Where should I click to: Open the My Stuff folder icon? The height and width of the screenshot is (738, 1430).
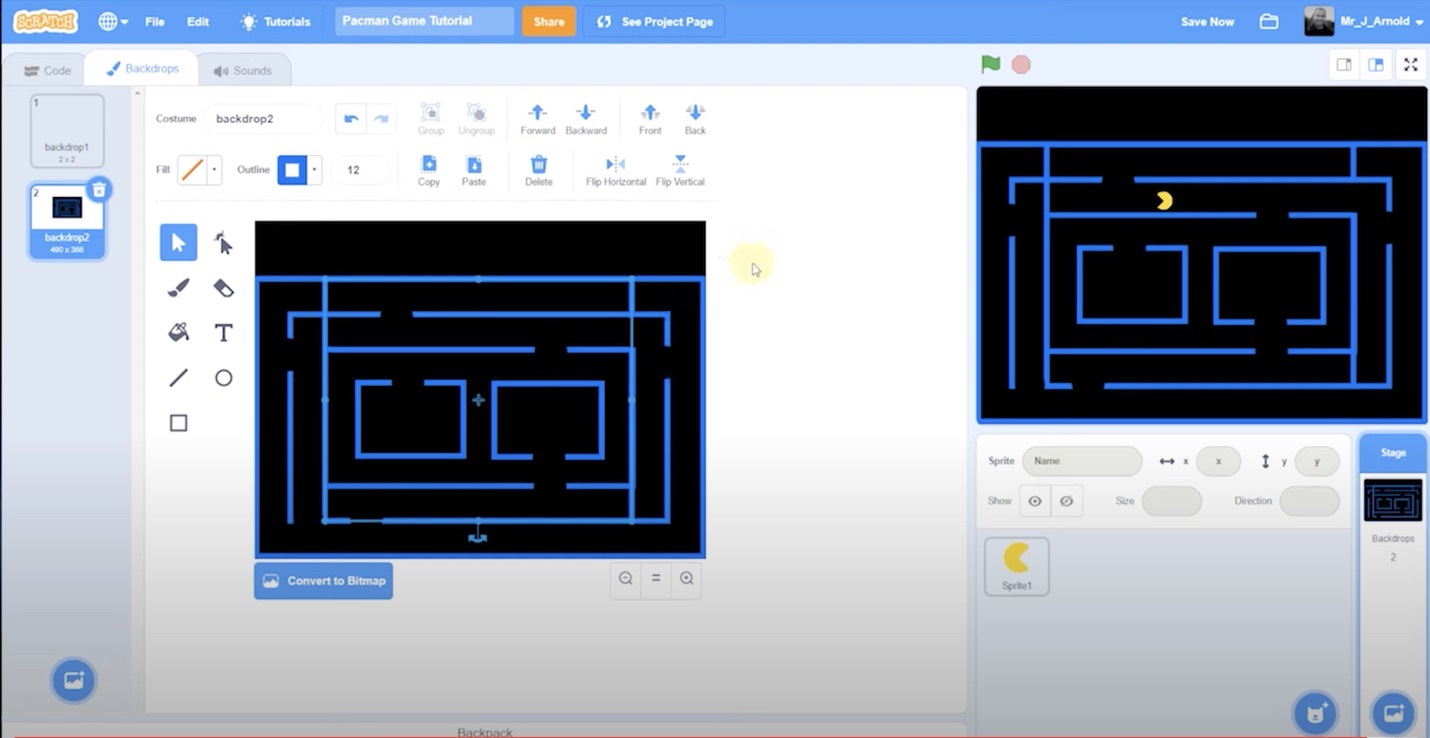1269,21
